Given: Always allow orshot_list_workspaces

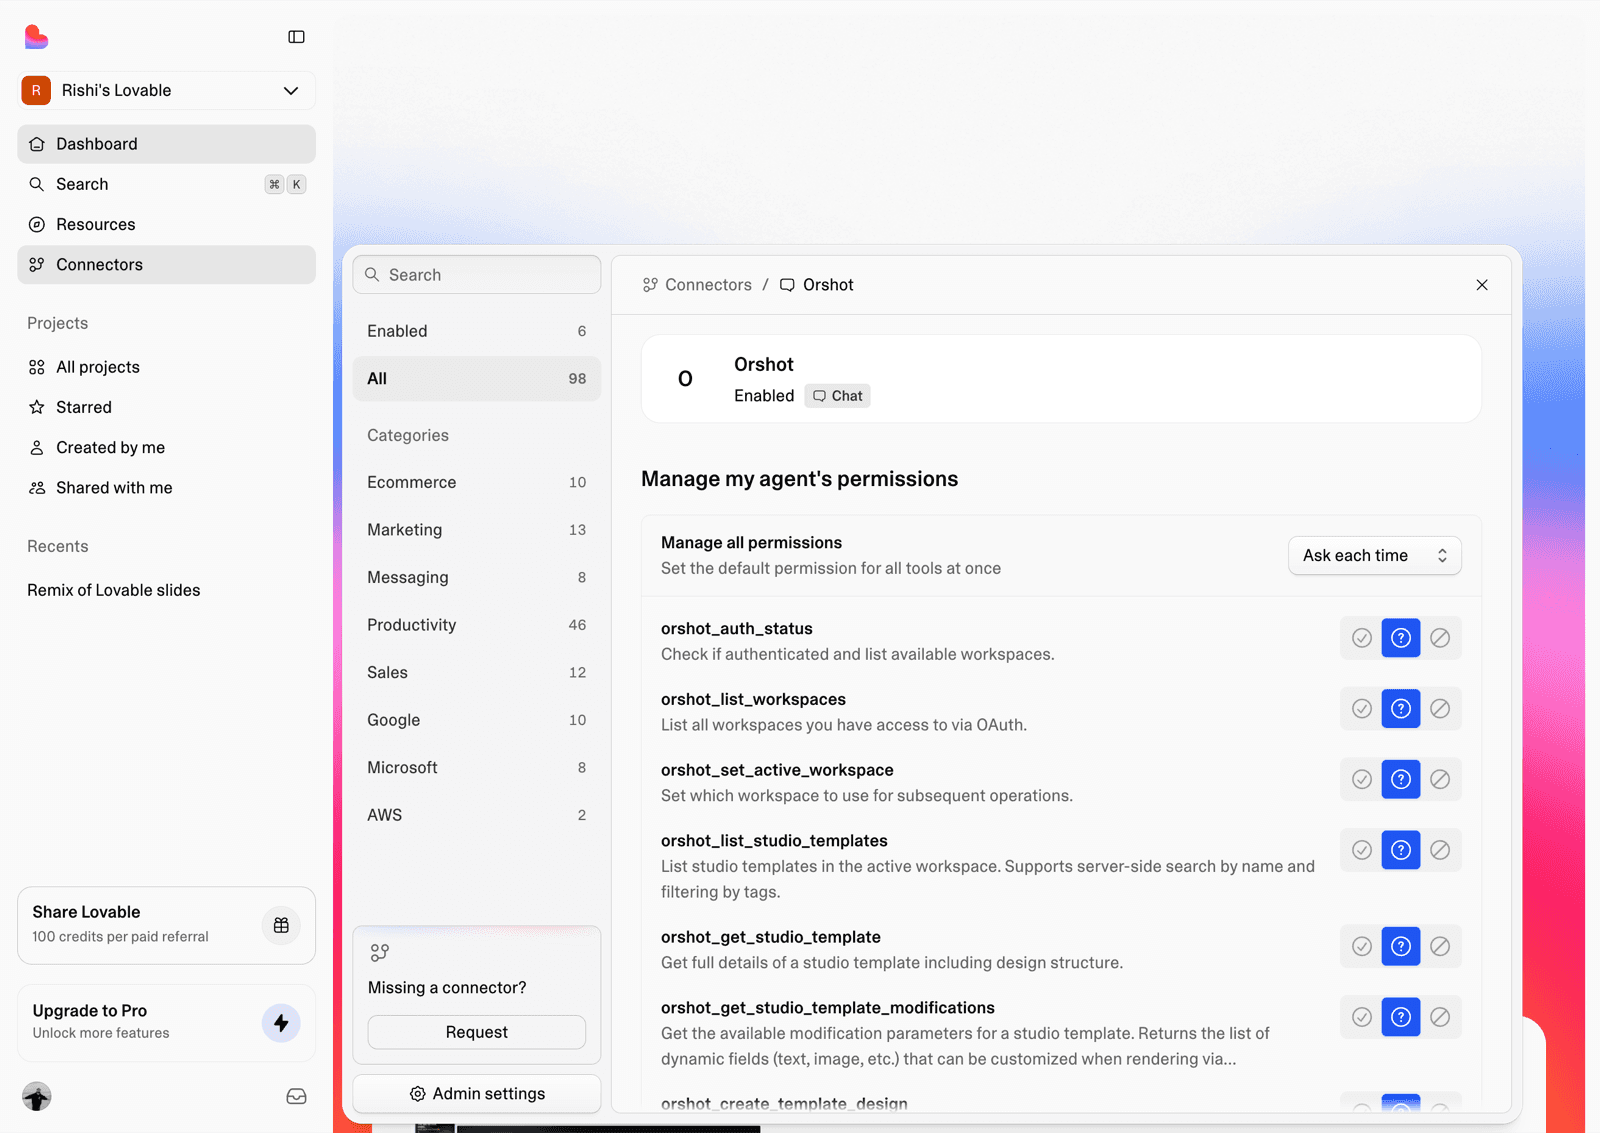Looking at the screenshot, I should tap(1362, 709).
